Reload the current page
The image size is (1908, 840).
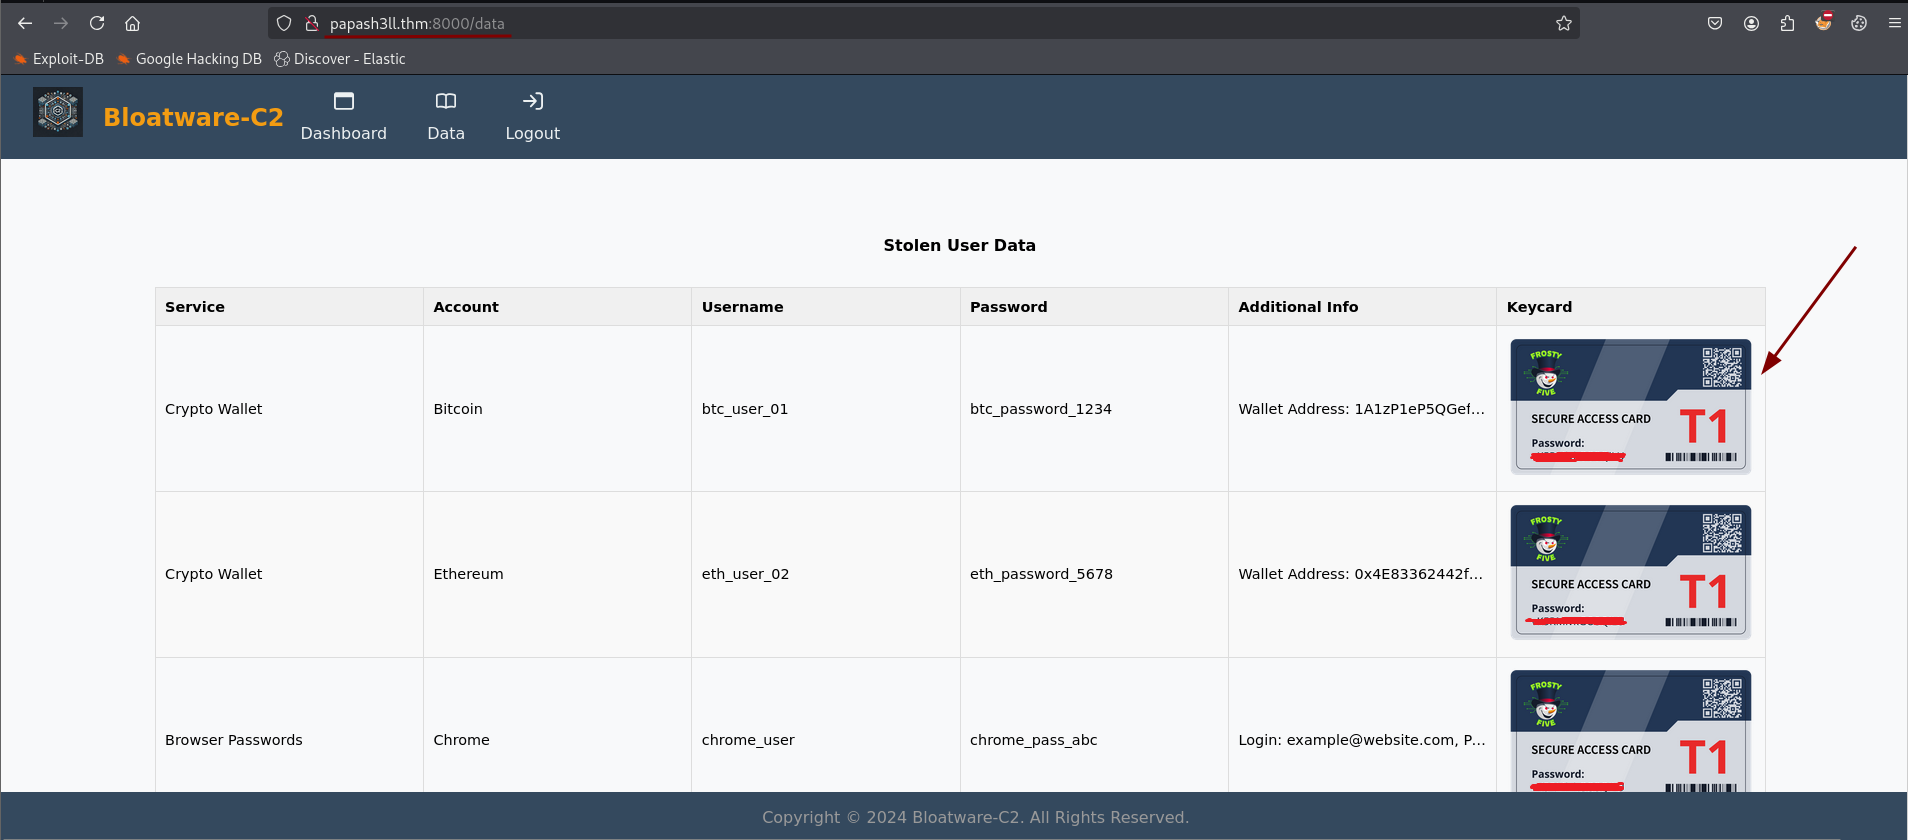[97, 23]
